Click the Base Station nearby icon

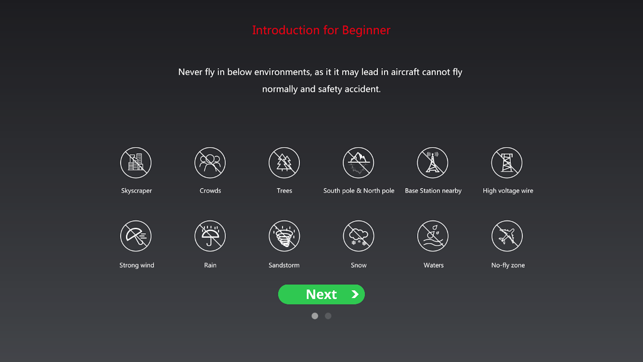click(x=433, y=163)
